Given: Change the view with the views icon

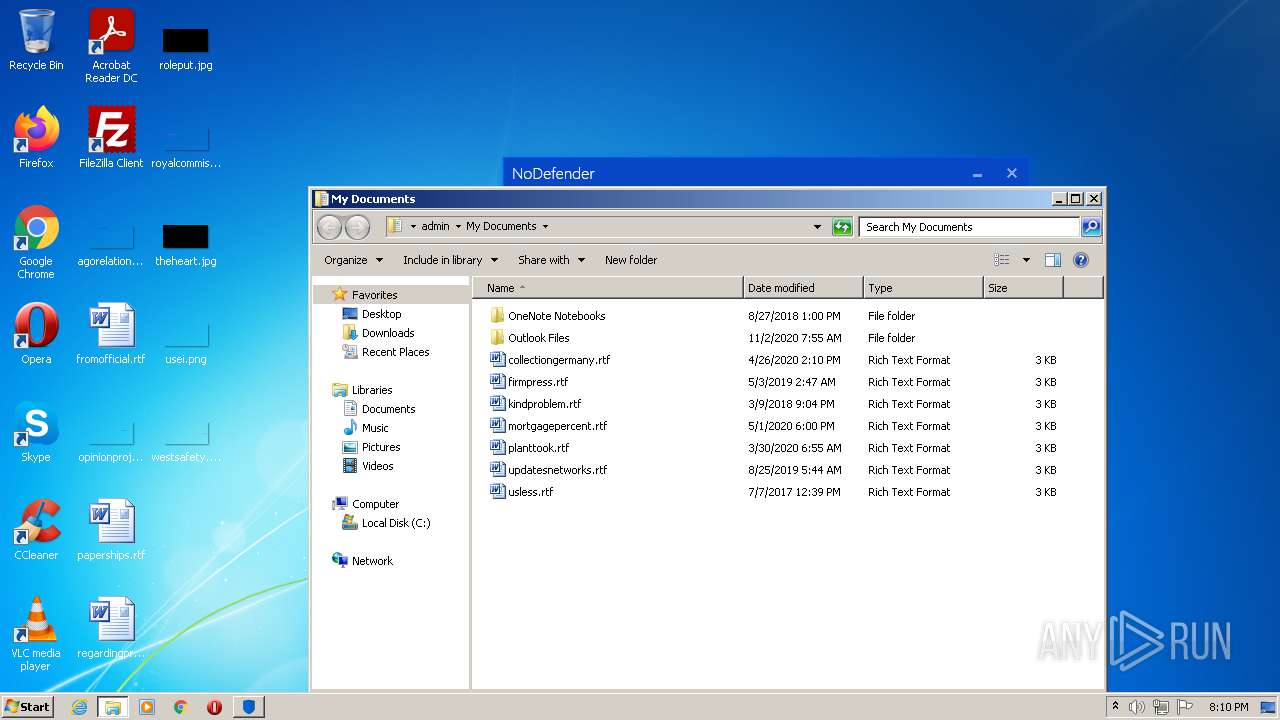Looking at the screenshot, I should 1002,260.
